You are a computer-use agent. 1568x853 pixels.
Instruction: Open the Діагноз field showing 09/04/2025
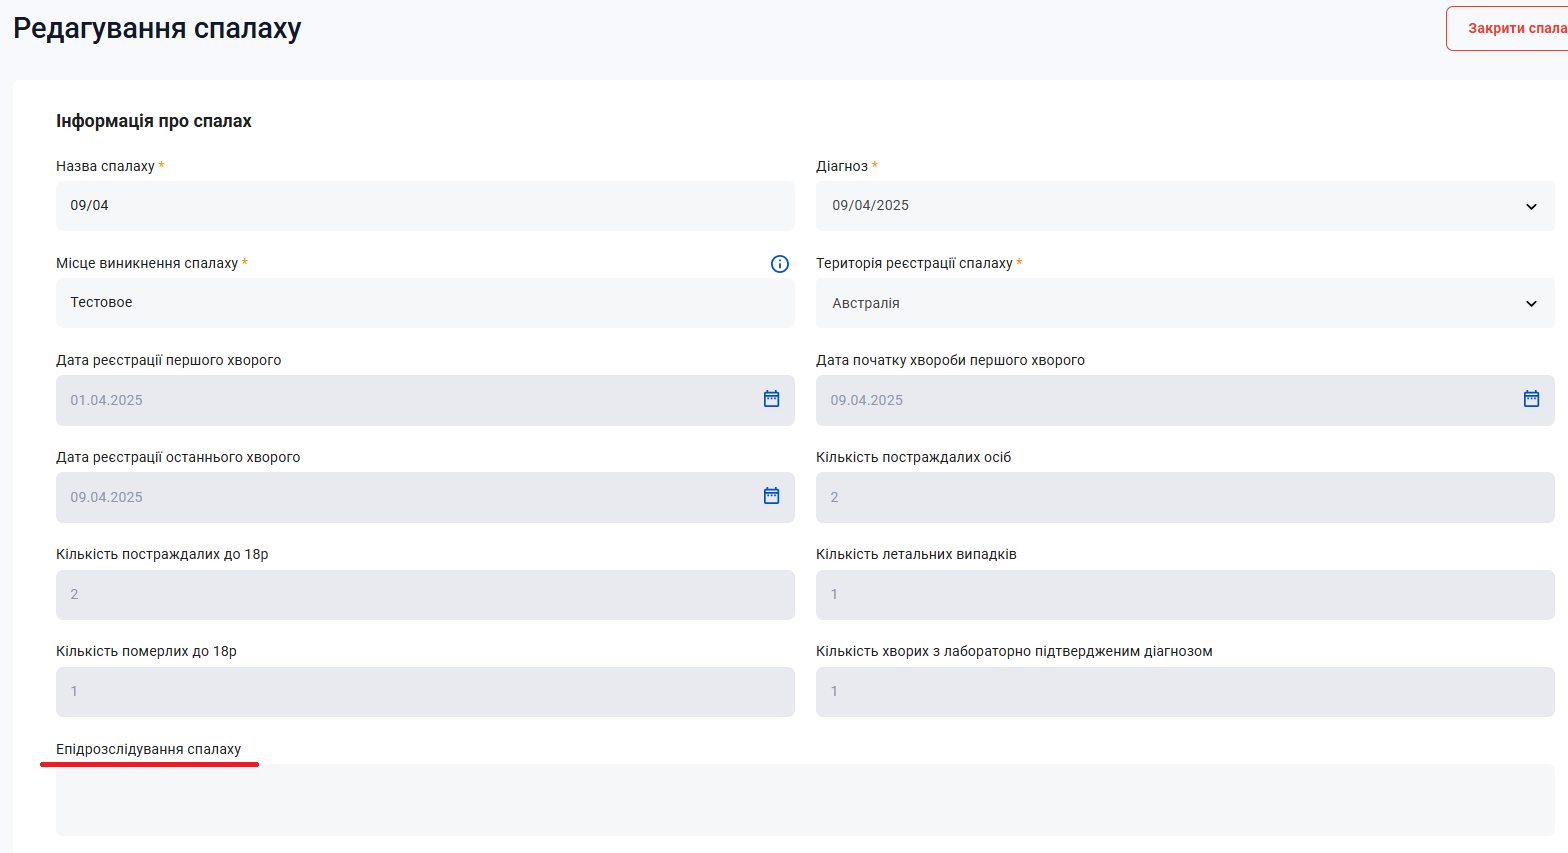click(x=1185, y=206)
